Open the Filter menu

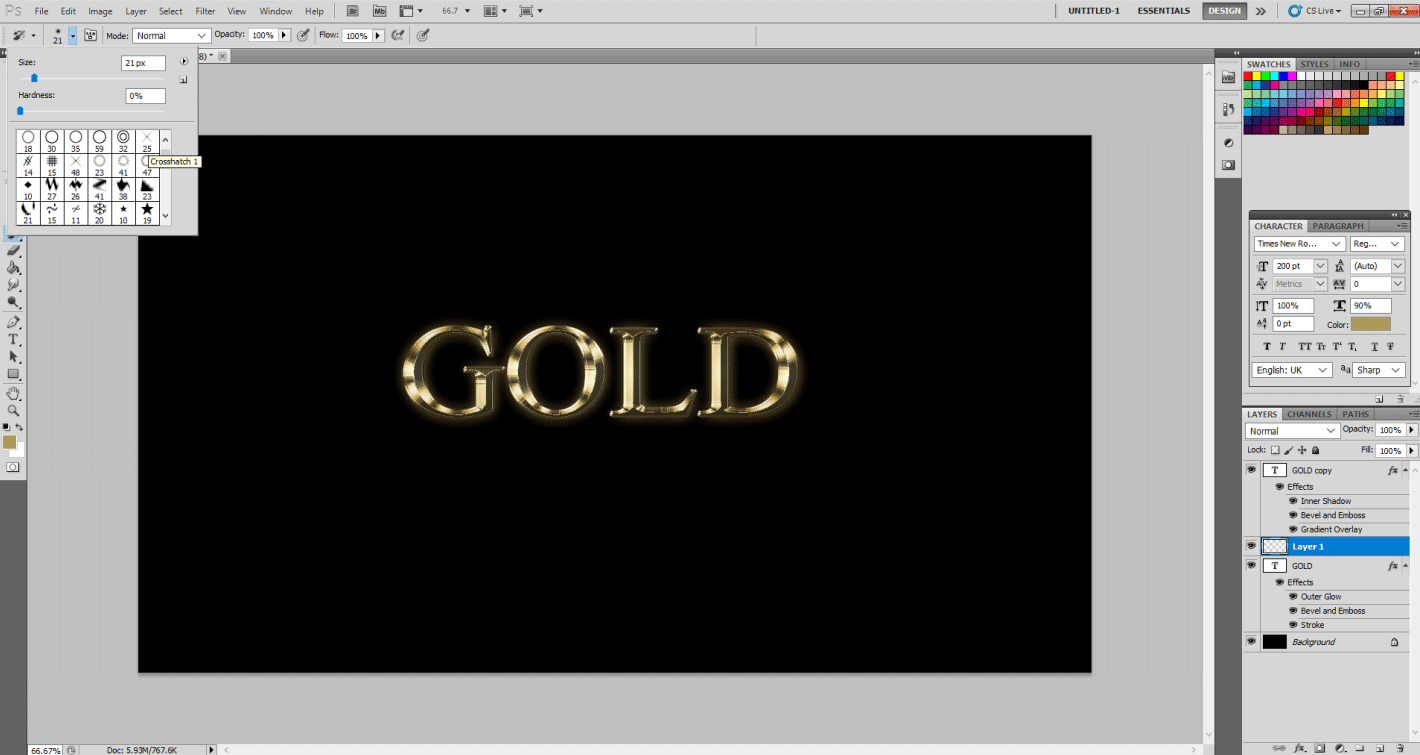(x=204, y=11)
